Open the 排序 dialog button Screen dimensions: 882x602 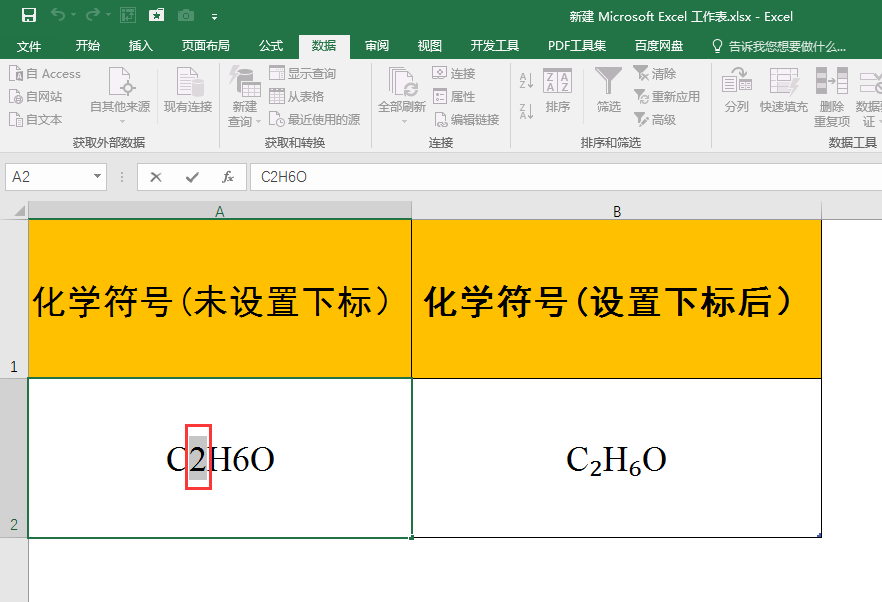tap(557, 90)
